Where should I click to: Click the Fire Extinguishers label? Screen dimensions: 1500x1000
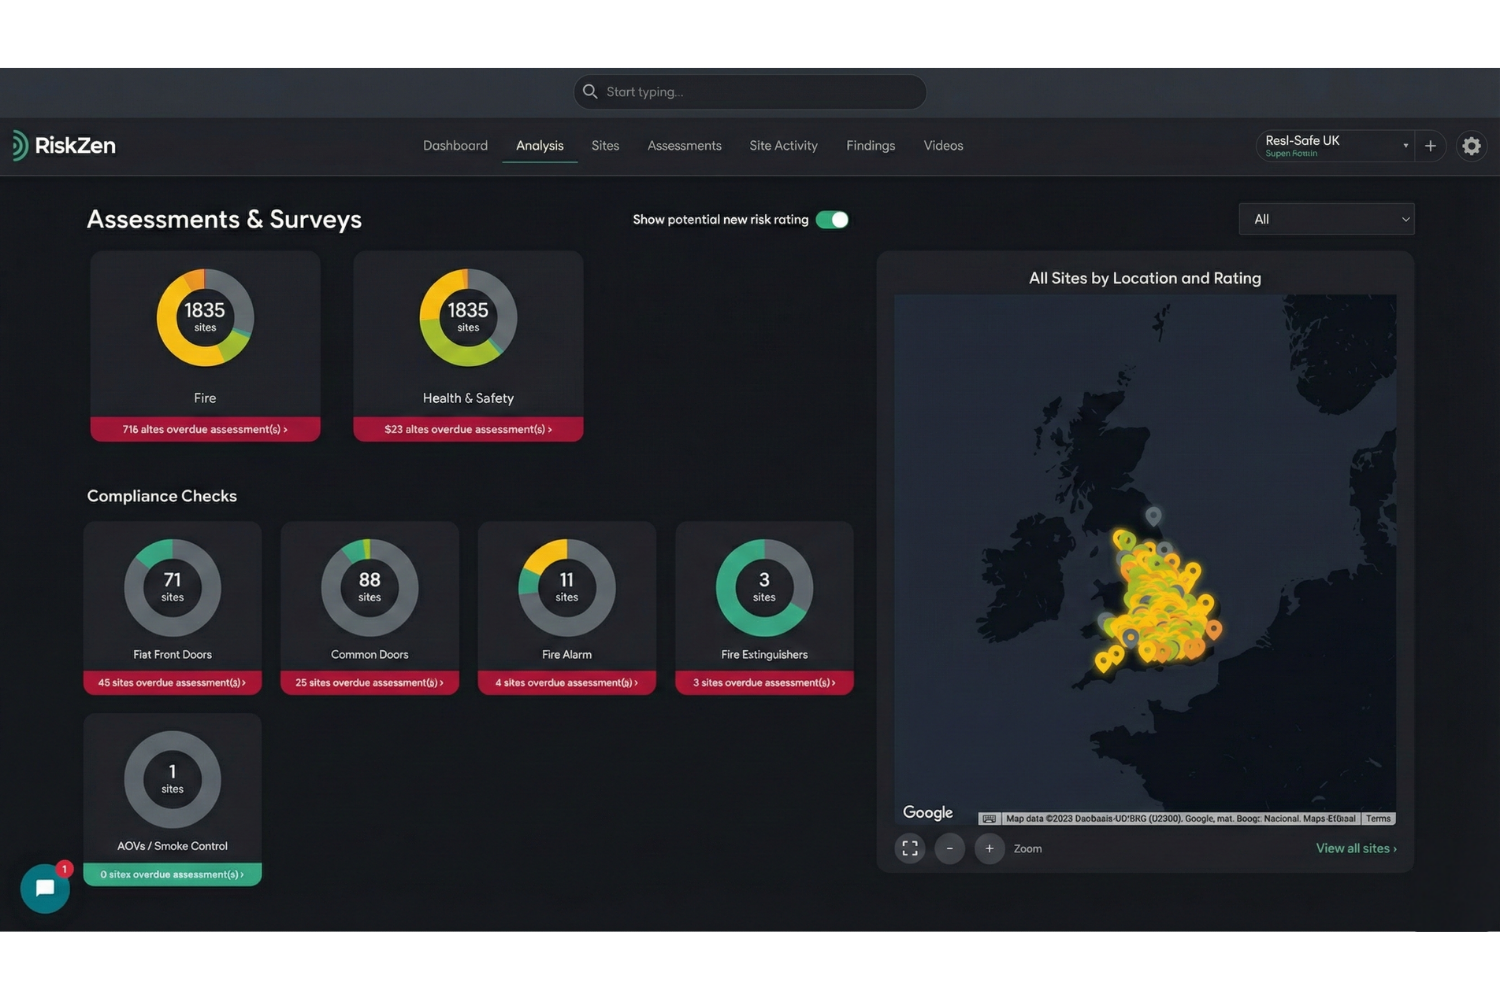point(764,655)
